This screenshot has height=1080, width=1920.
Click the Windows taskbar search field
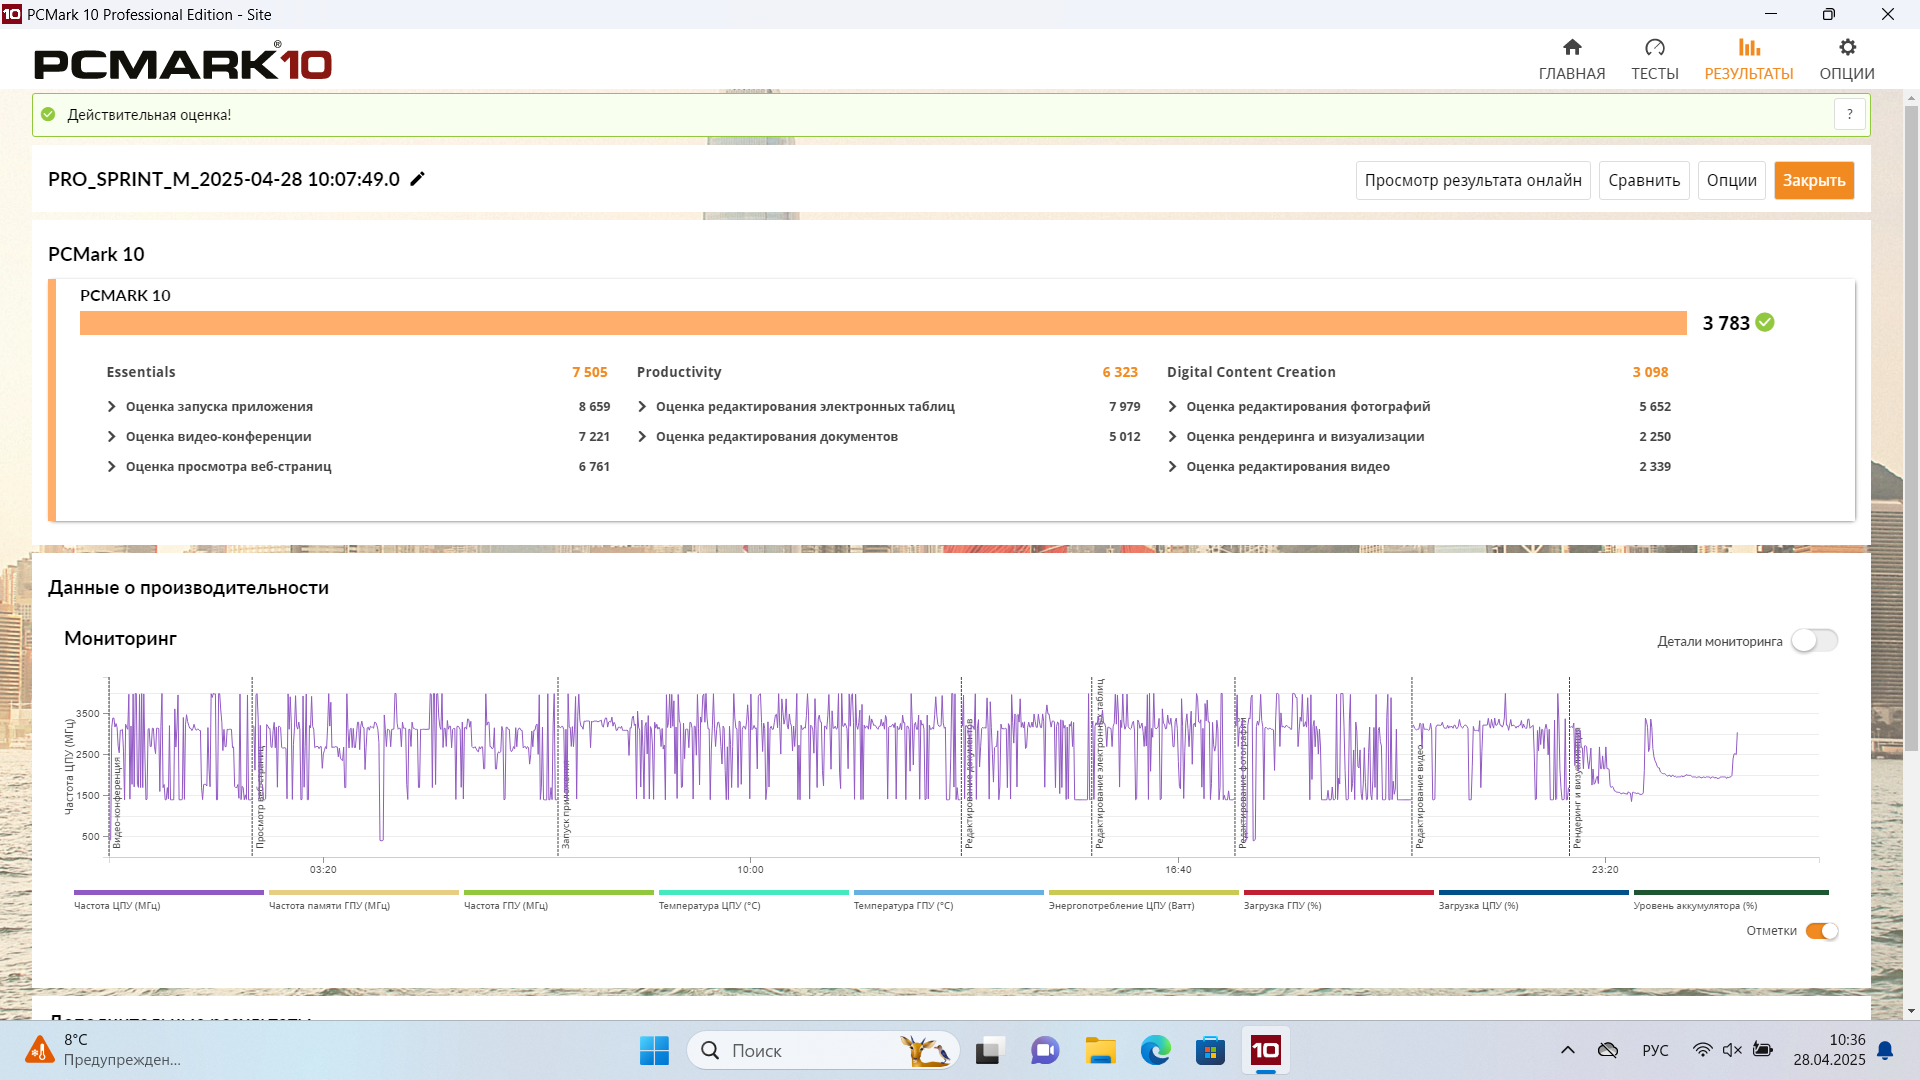pyautogui.click(x=823, y=1050)
